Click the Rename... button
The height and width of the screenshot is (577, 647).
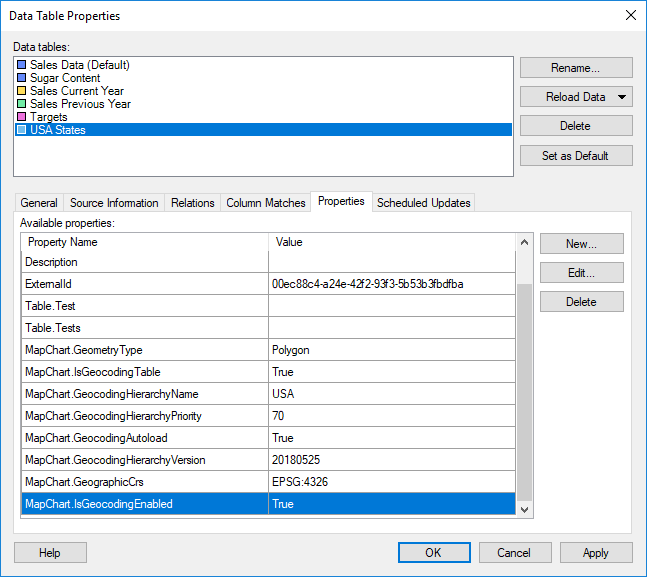tap(576, 68)
